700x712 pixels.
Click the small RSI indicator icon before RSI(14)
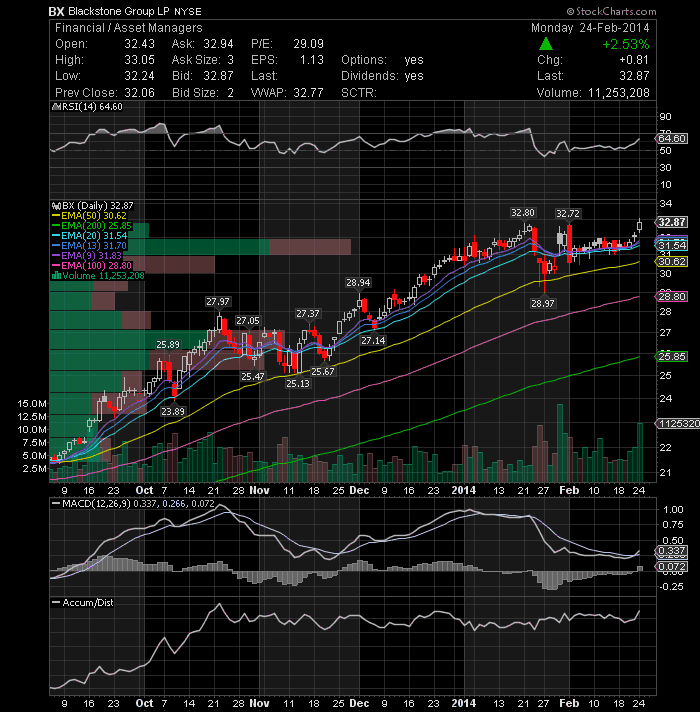pyautogui.click(x=56, y=107)
